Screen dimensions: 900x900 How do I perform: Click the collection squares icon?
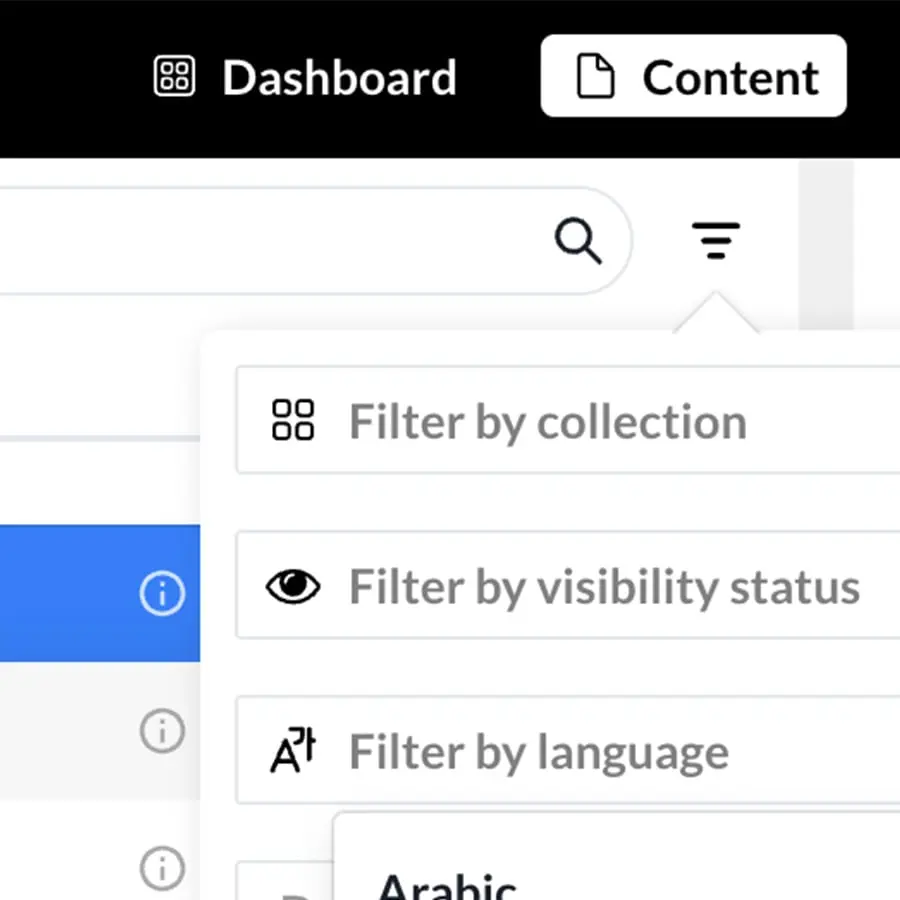pos(293,420)
